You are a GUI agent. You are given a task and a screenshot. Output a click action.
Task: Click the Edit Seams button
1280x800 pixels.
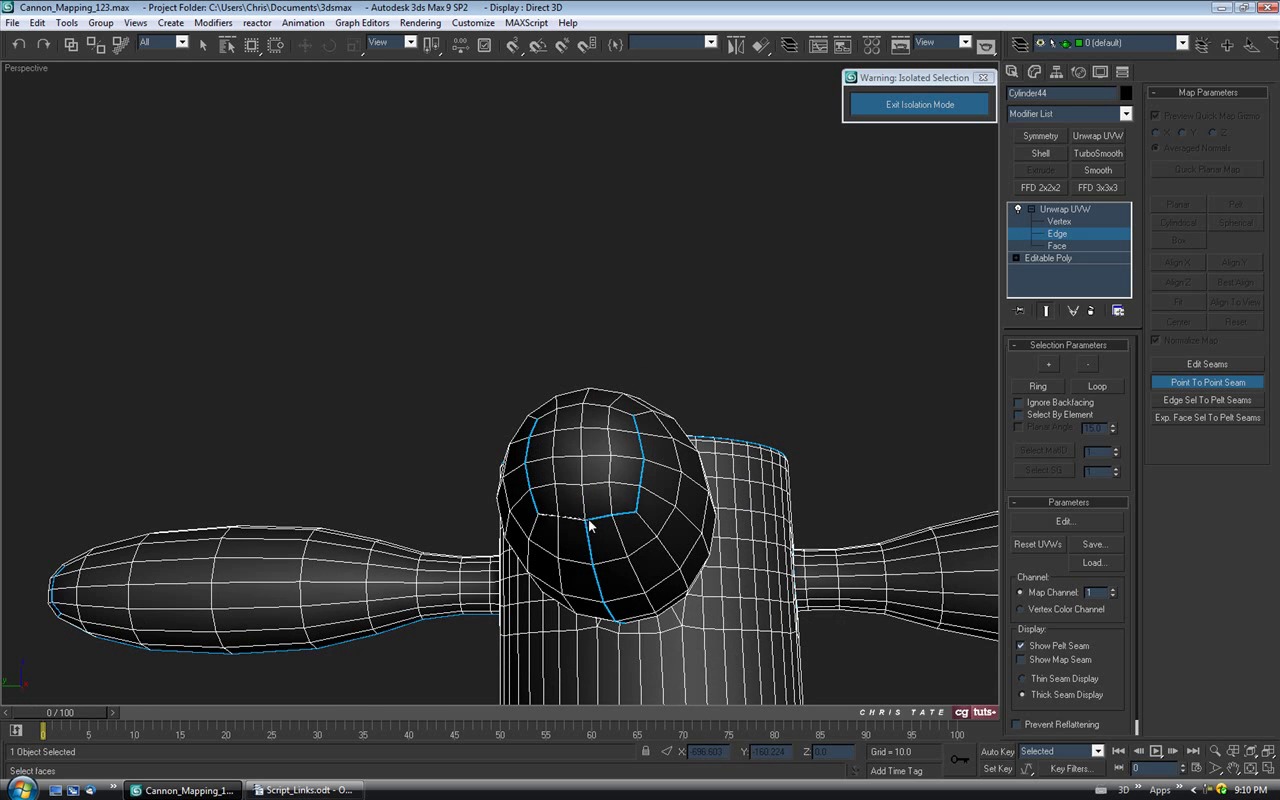[1207, 365]
